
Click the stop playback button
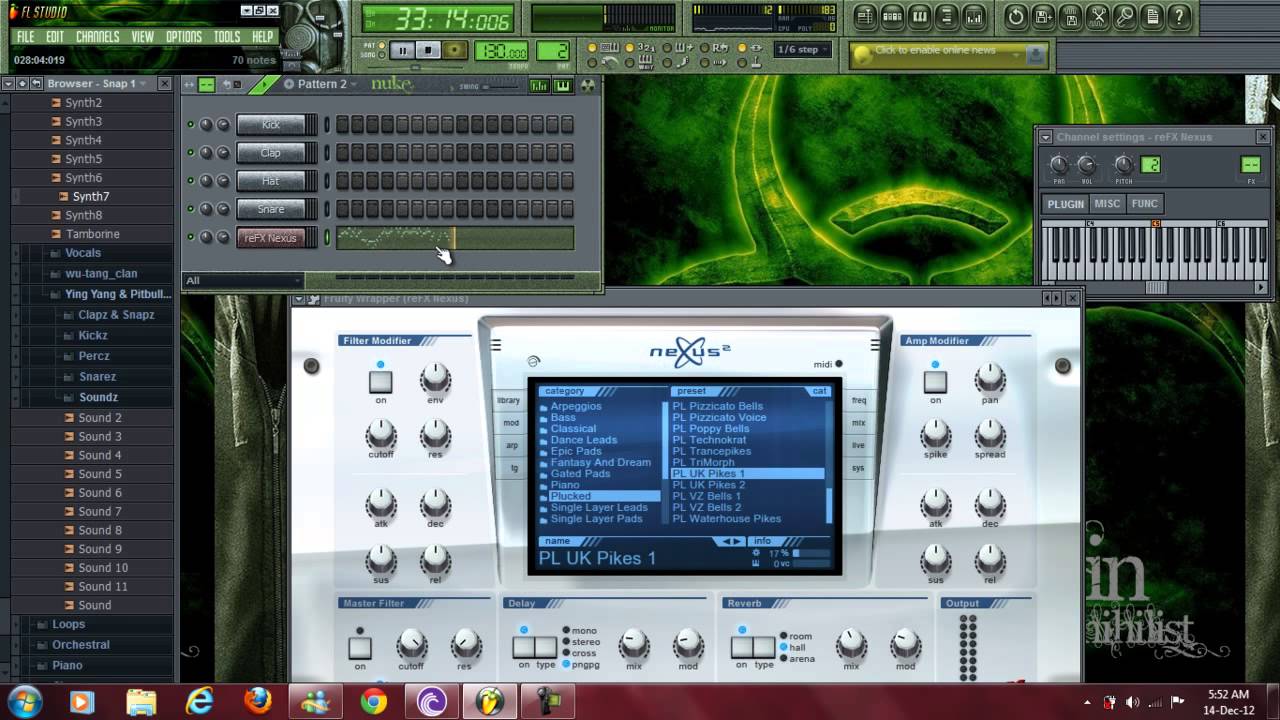click(x=428, y=50)
